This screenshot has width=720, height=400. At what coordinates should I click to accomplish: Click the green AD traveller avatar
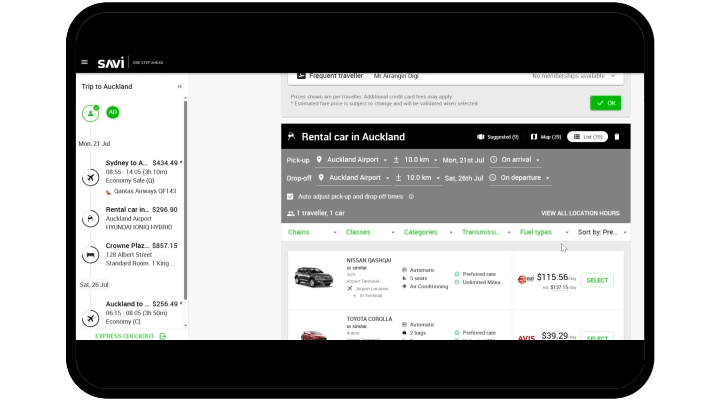click(113, 113)
